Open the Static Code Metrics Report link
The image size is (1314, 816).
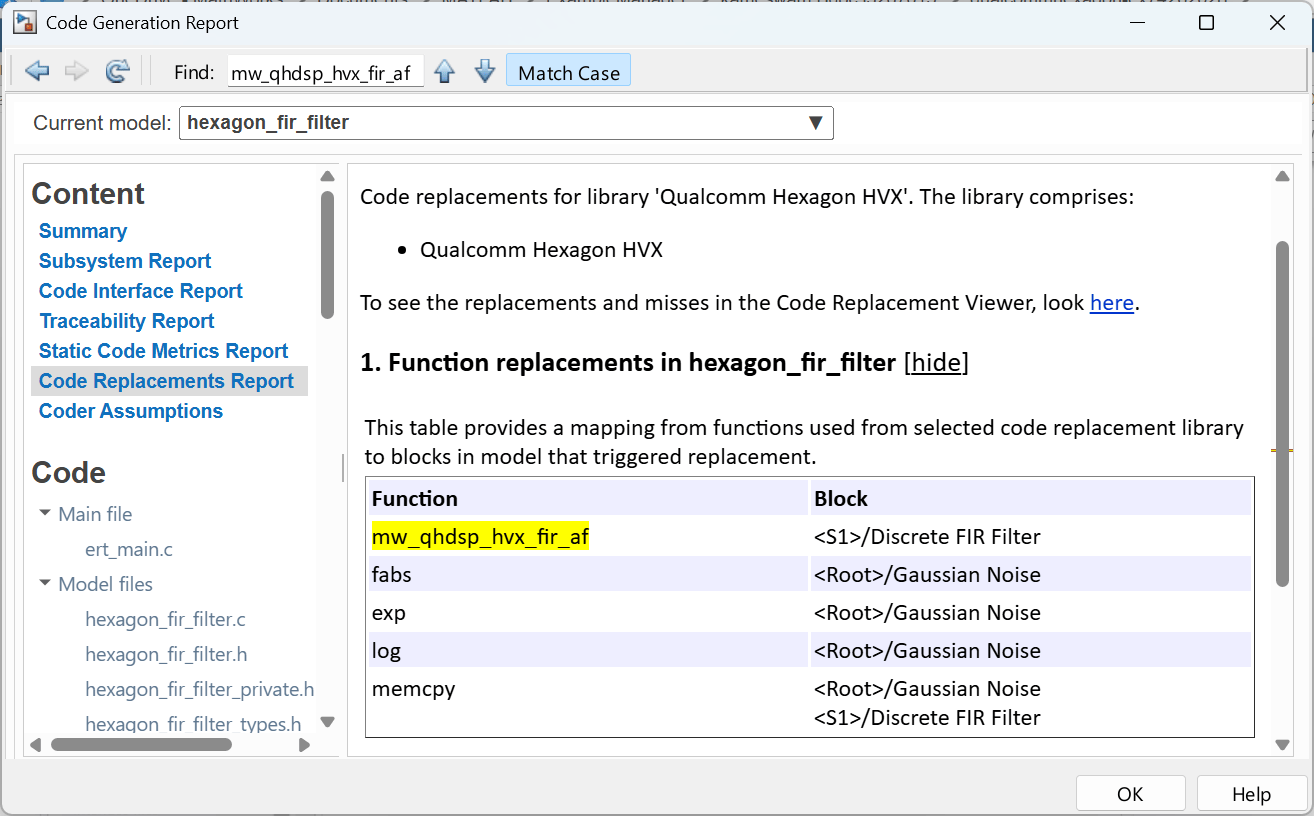[163, 351]
